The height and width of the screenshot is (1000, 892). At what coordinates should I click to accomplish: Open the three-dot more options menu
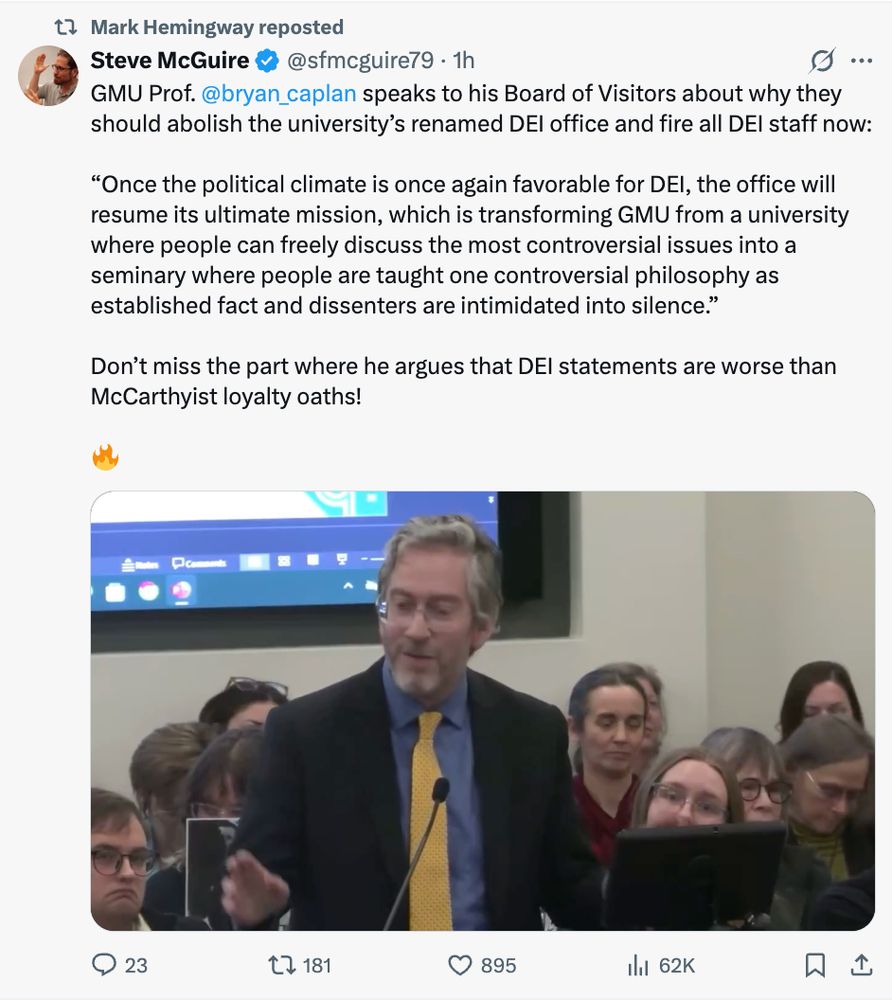click(861, 61)
